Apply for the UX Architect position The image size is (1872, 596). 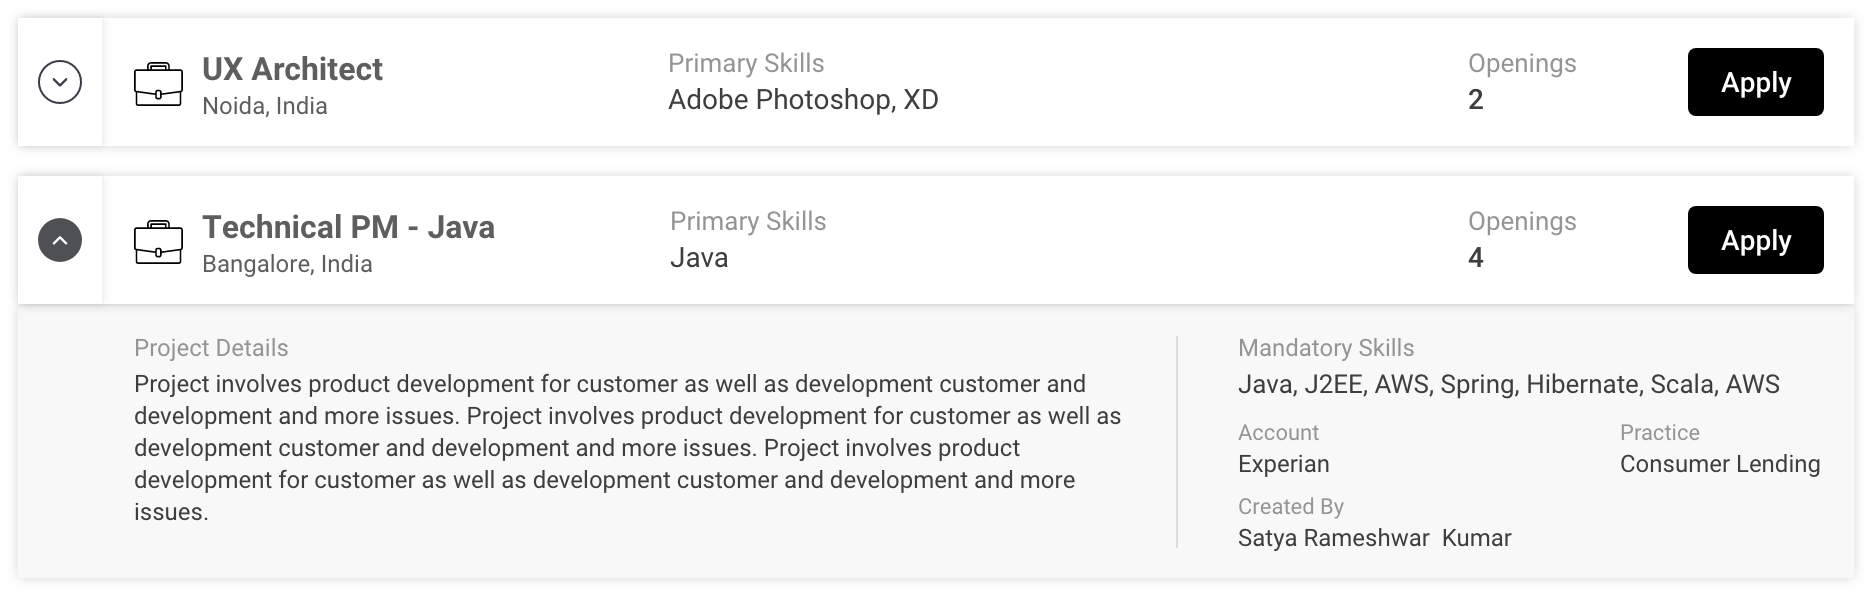point(1755,82)
